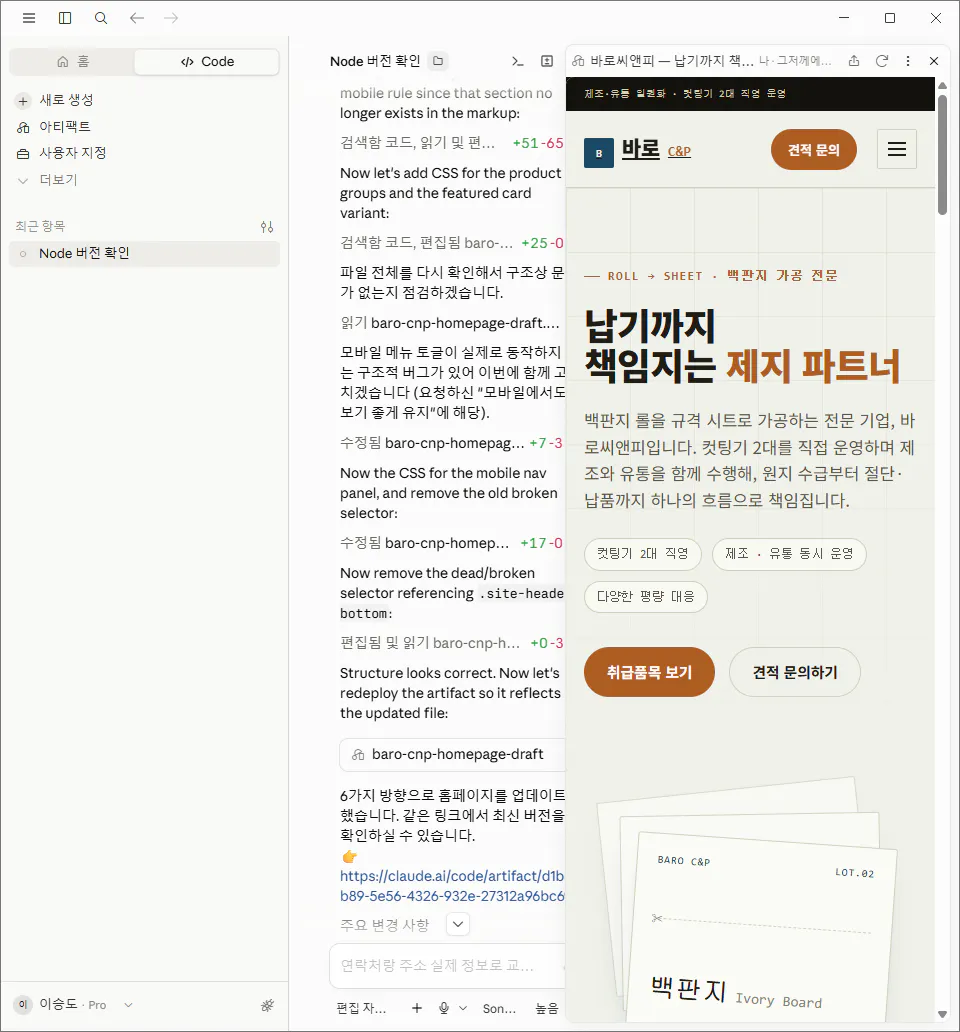Expand the 검색함 코드, 읽기 및 편... +51 -65 step
960x1032 pixels.
451,143
